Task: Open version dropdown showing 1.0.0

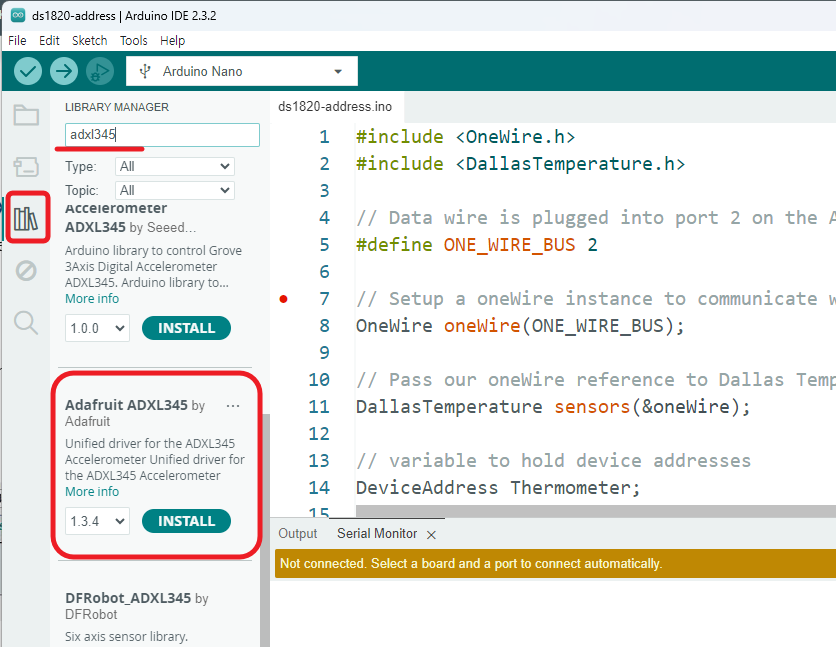Action: click(97, 328)
